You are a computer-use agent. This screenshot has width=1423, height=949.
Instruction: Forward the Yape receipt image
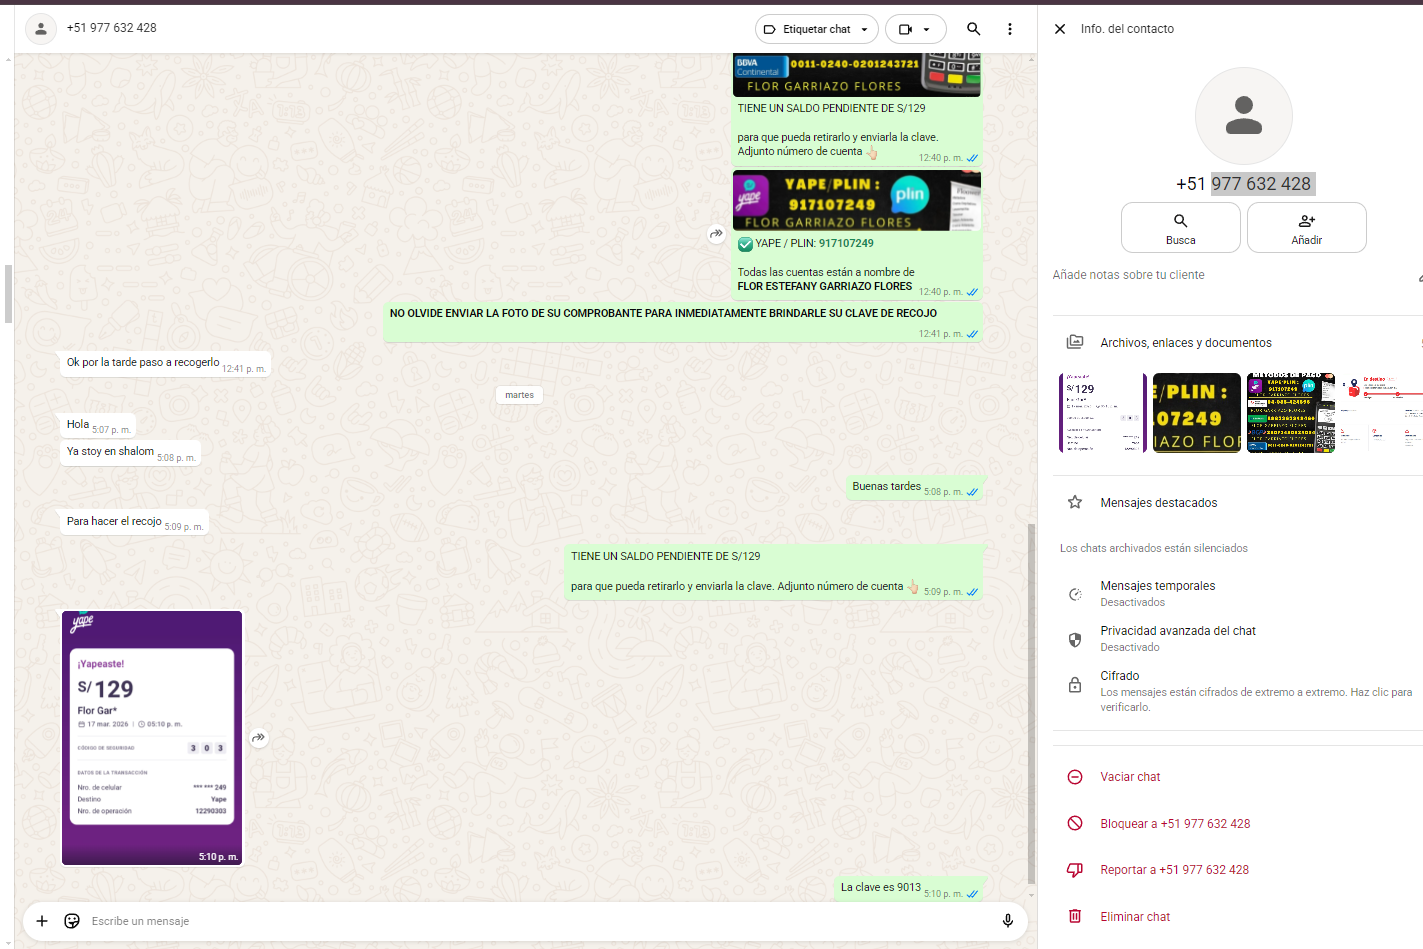[259, 738]
